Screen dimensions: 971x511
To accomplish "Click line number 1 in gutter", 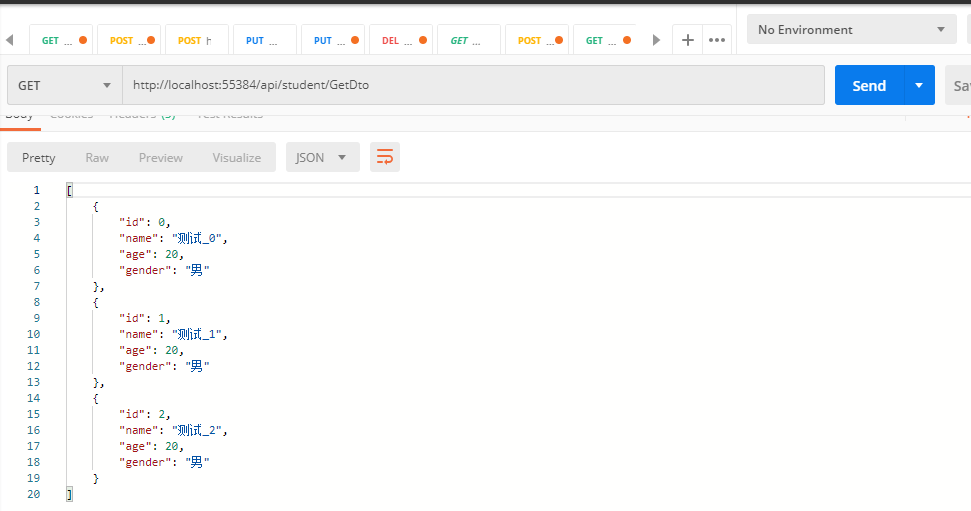I will pyautogui.click(x=37, y=190).
